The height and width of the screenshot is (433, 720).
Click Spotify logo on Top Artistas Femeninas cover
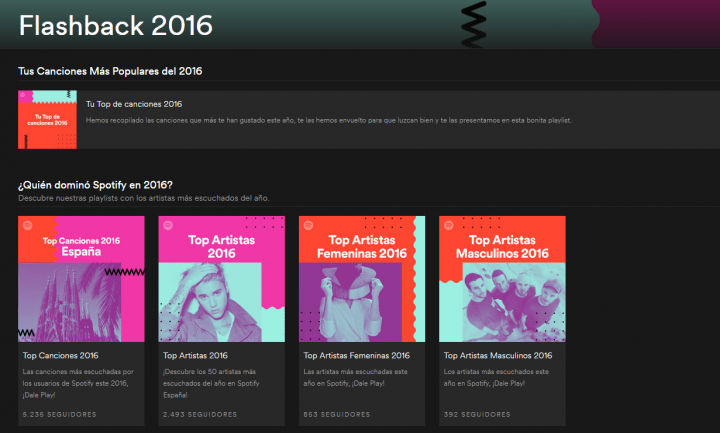pos(309,225)
